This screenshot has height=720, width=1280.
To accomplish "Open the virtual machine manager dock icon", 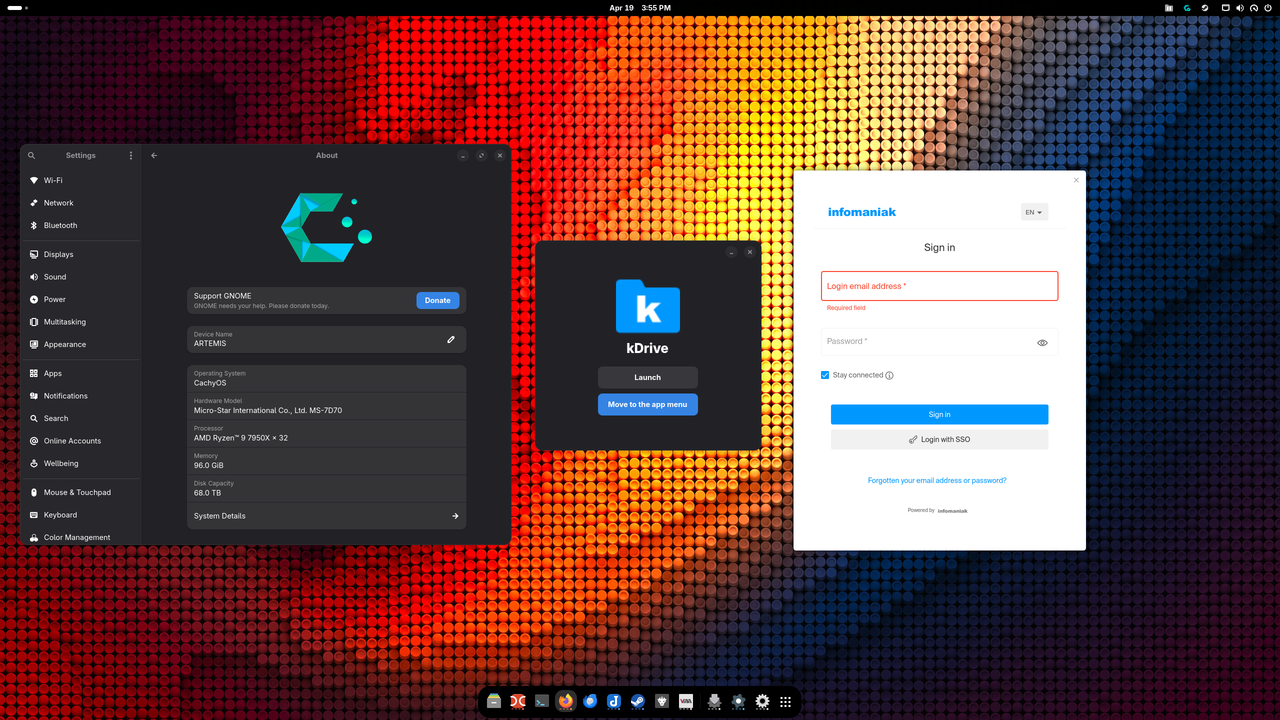I will coord(686,702).
